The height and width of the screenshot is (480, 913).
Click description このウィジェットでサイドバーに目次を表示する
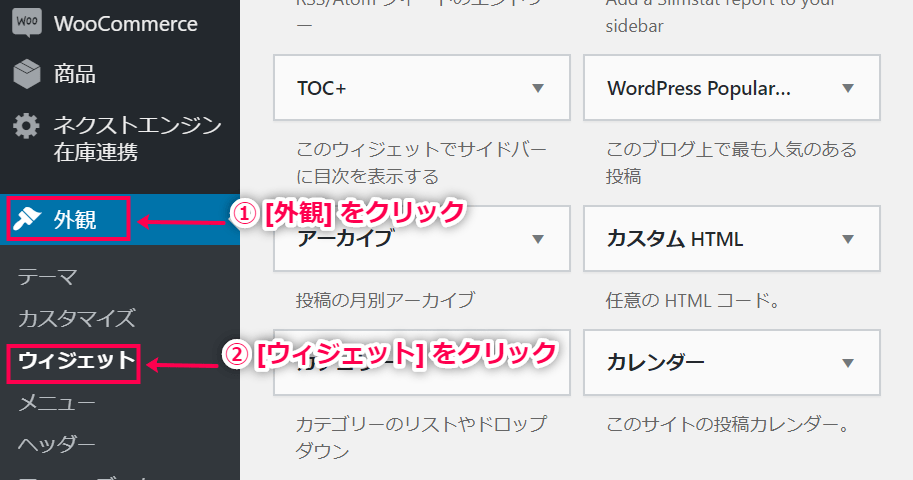click(422, 163)
